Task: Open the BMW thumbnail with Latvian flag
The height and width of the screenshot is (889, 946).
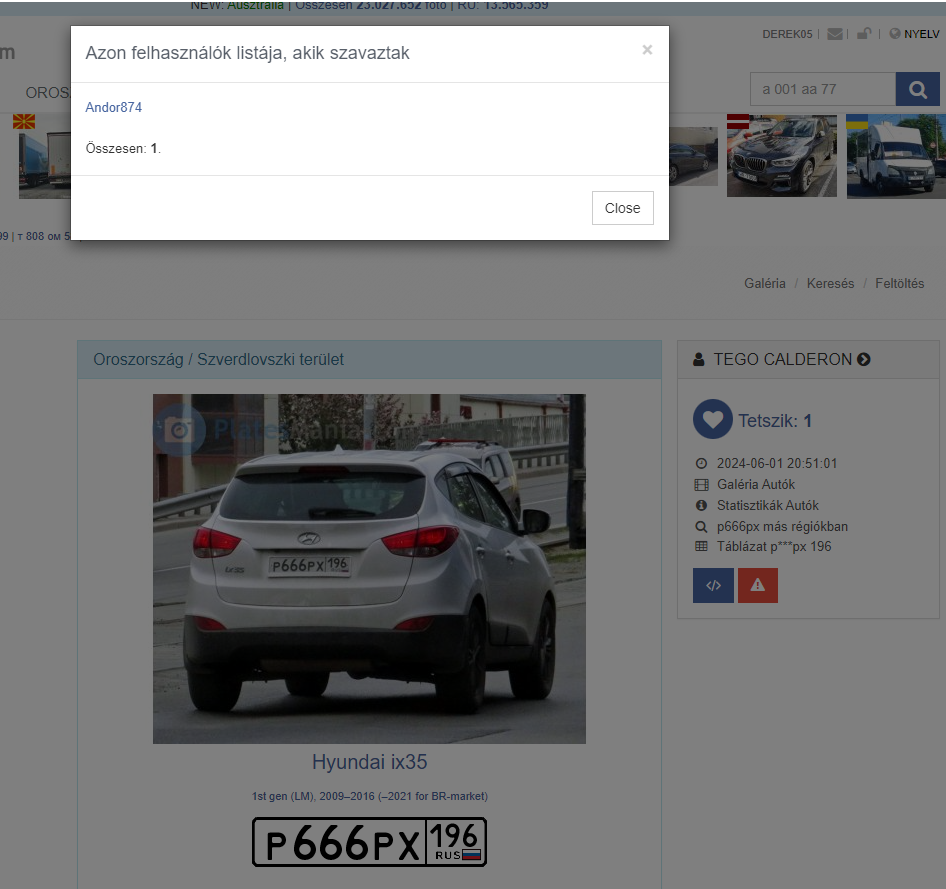Action: 782,156
